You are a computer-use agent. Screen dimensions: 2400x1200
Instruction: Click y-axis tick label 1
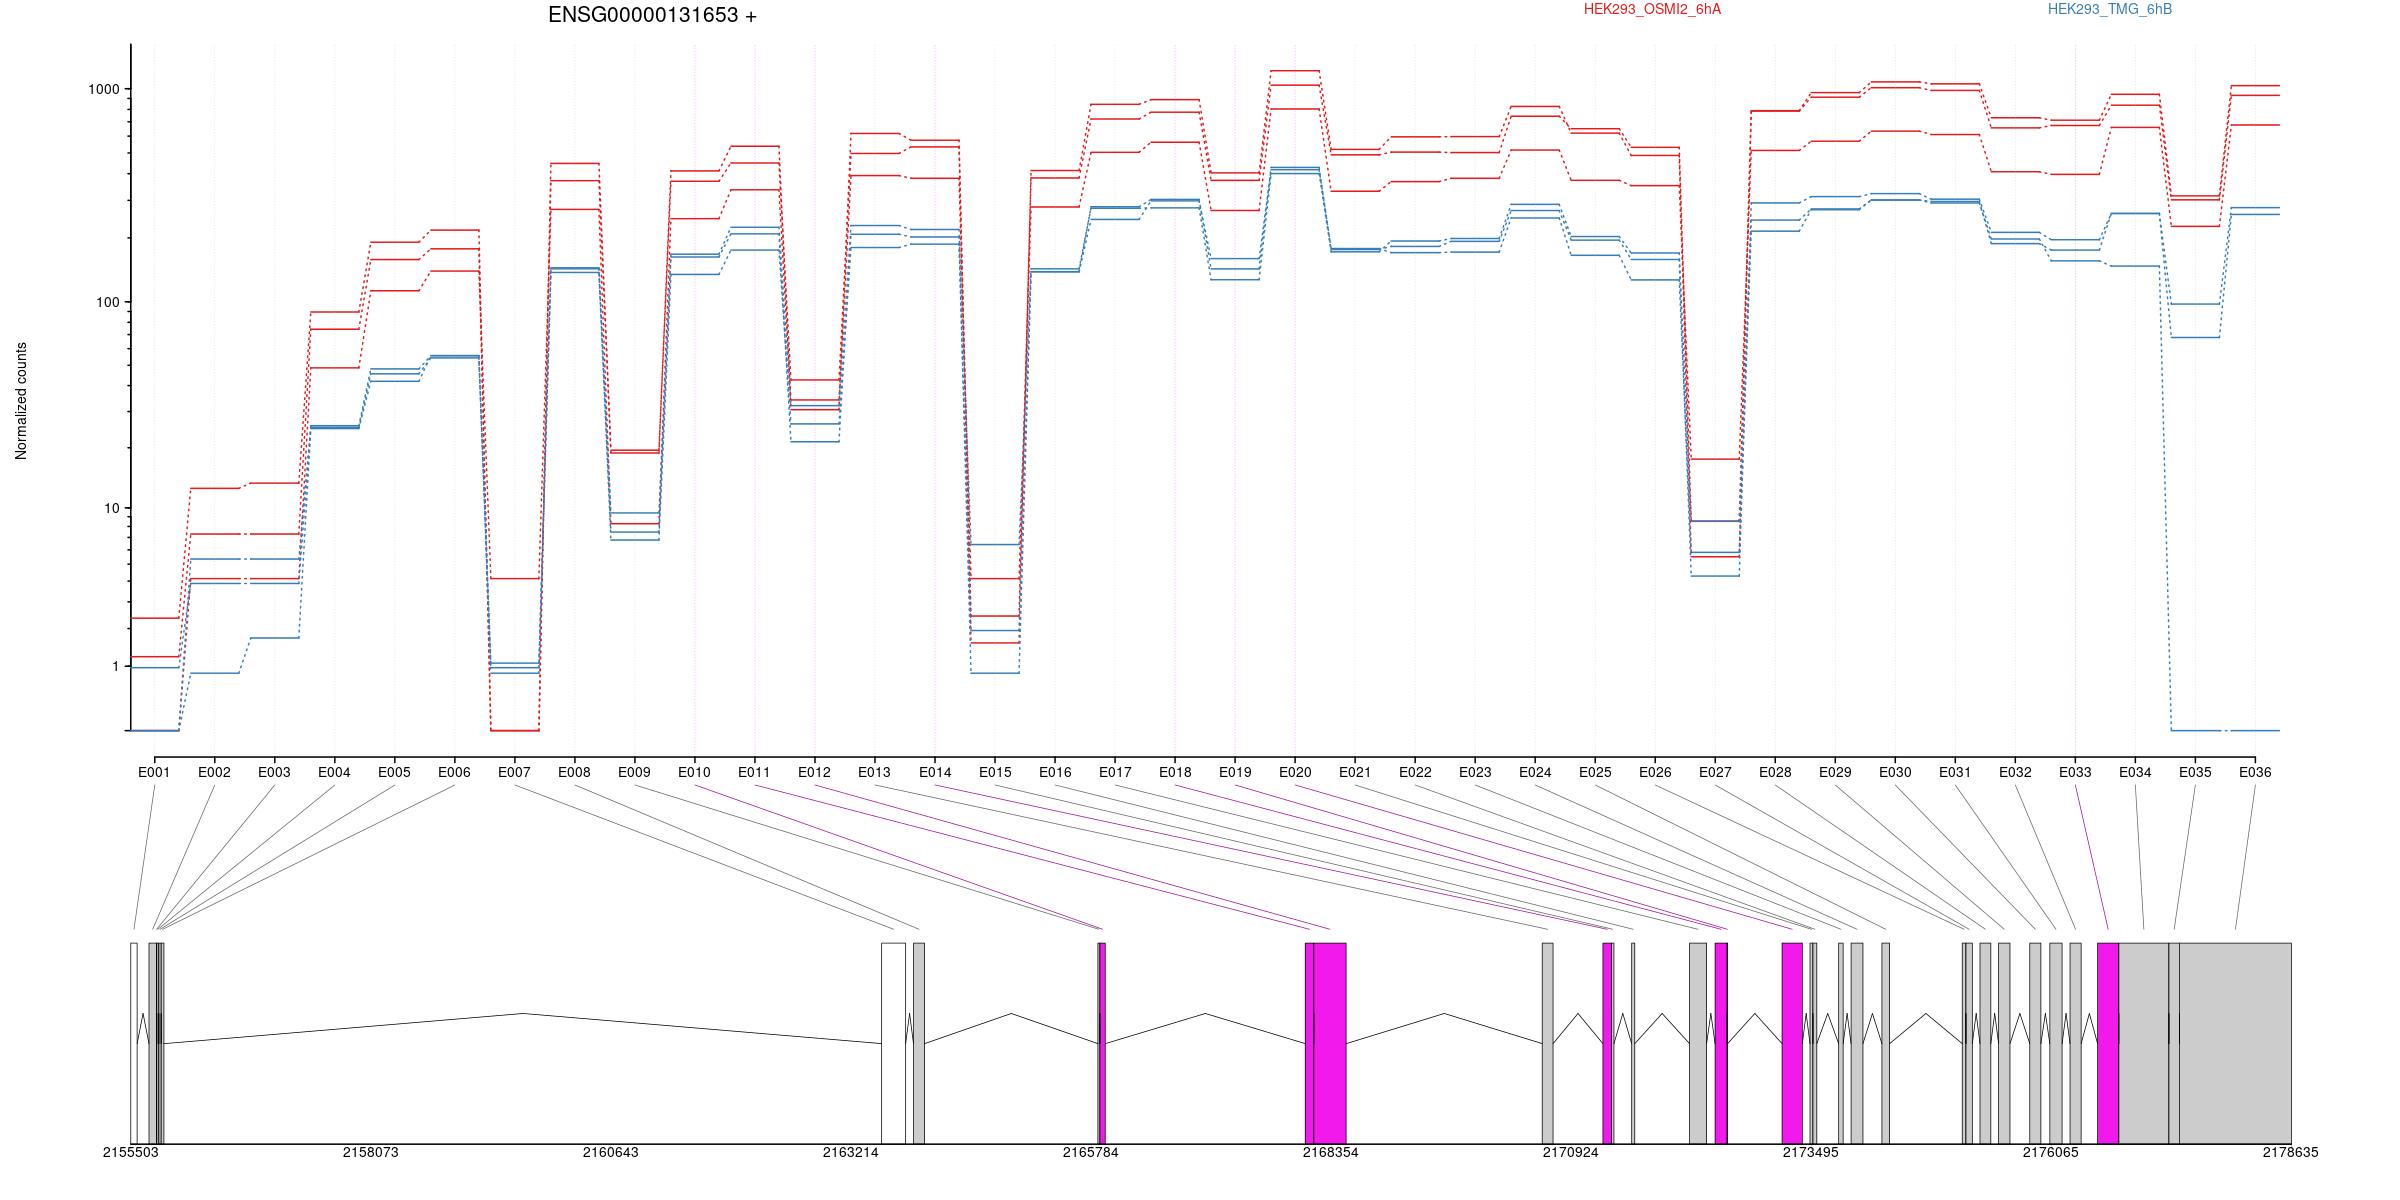point(116,667)
